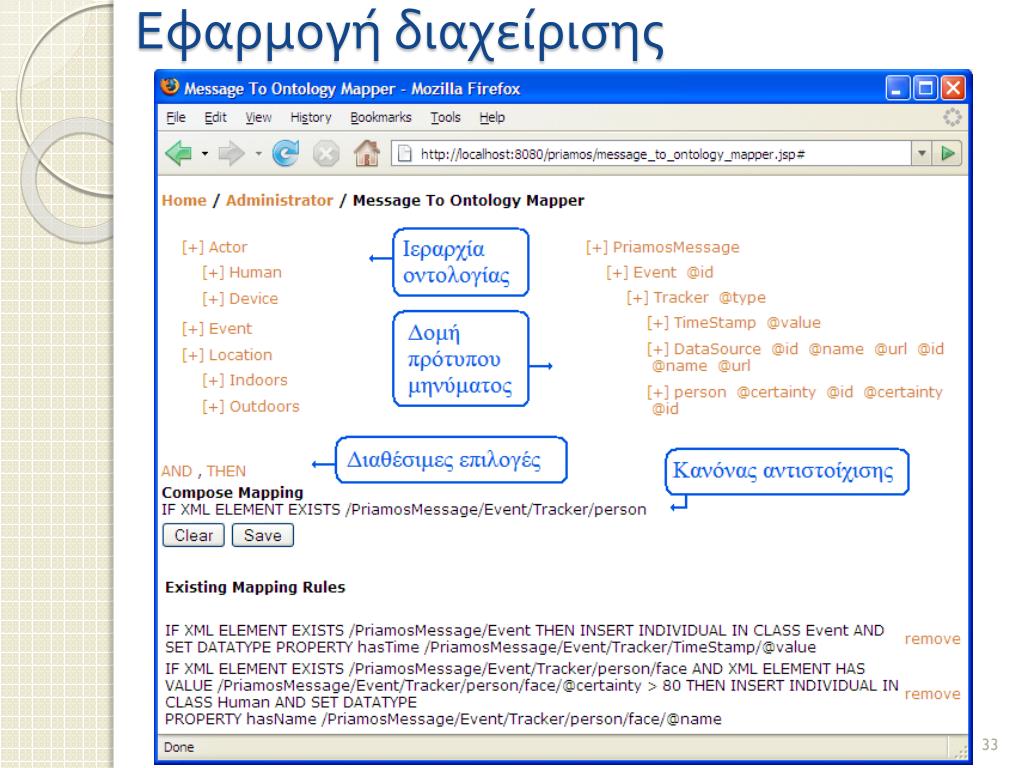Image resolution: width=1024 pixels, height=768 pixels.
Task: Click the Firefox forward arrow button
Action: 231,154
